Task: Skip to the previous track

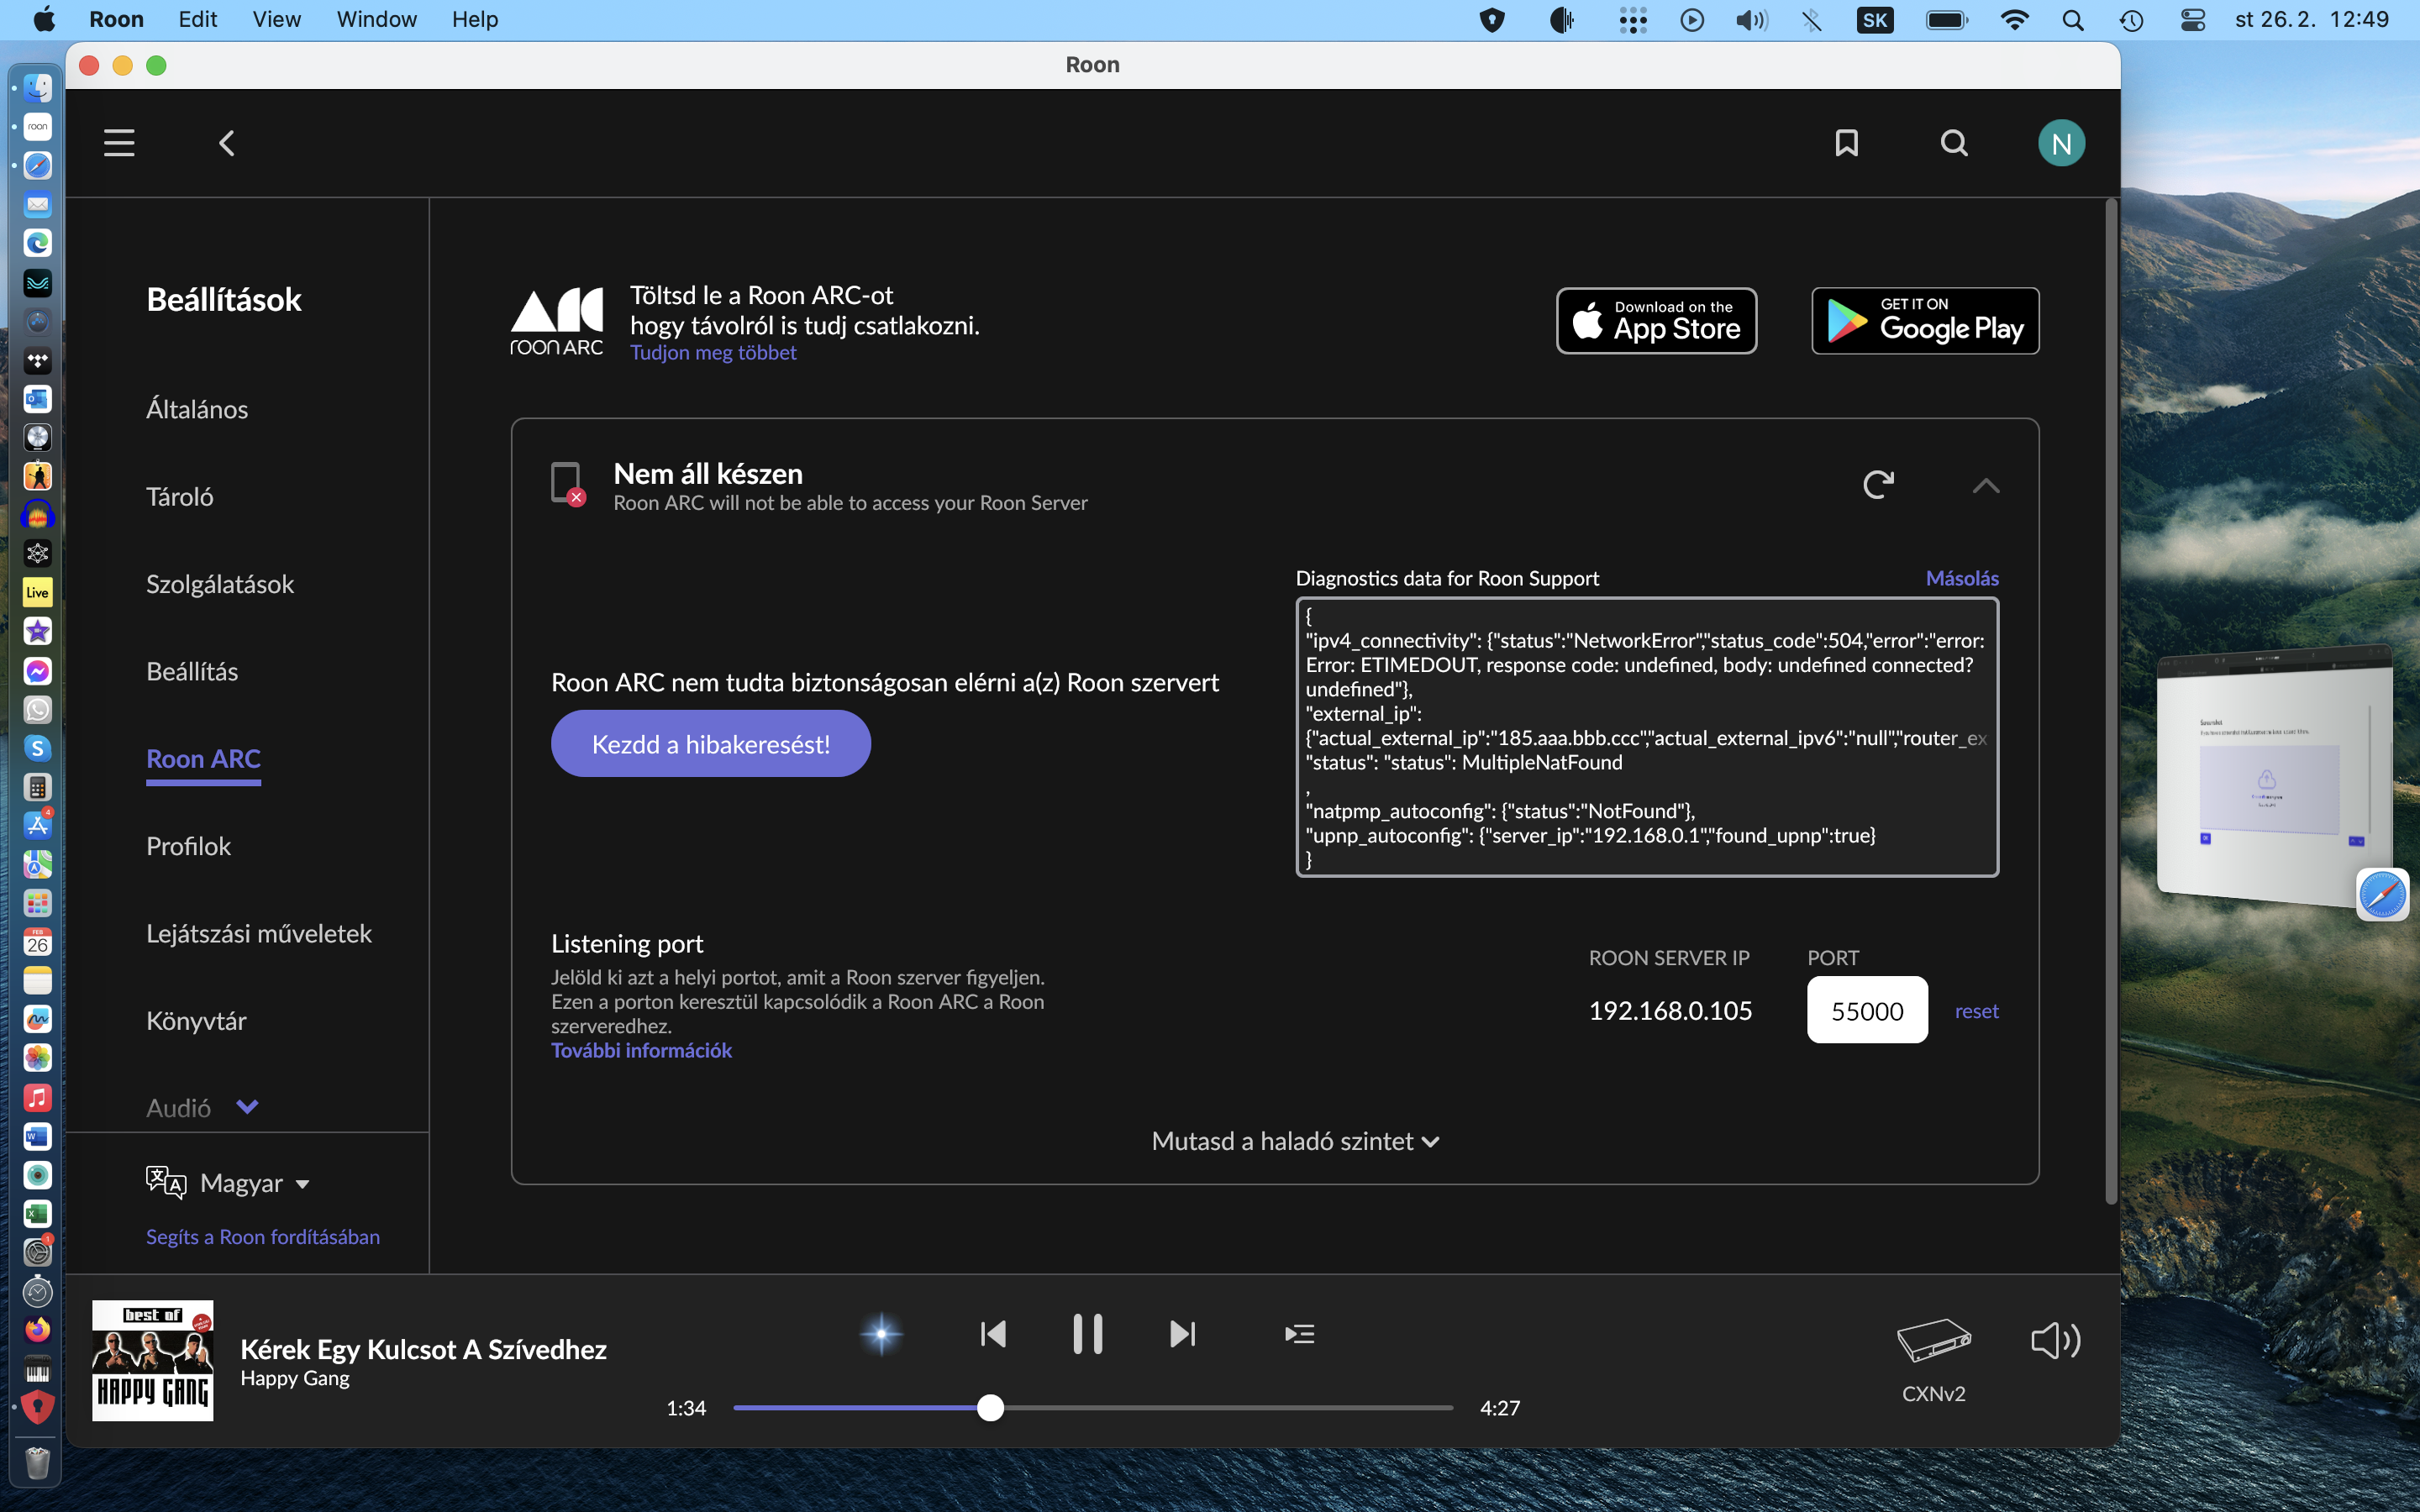Action: [993, 1334]
